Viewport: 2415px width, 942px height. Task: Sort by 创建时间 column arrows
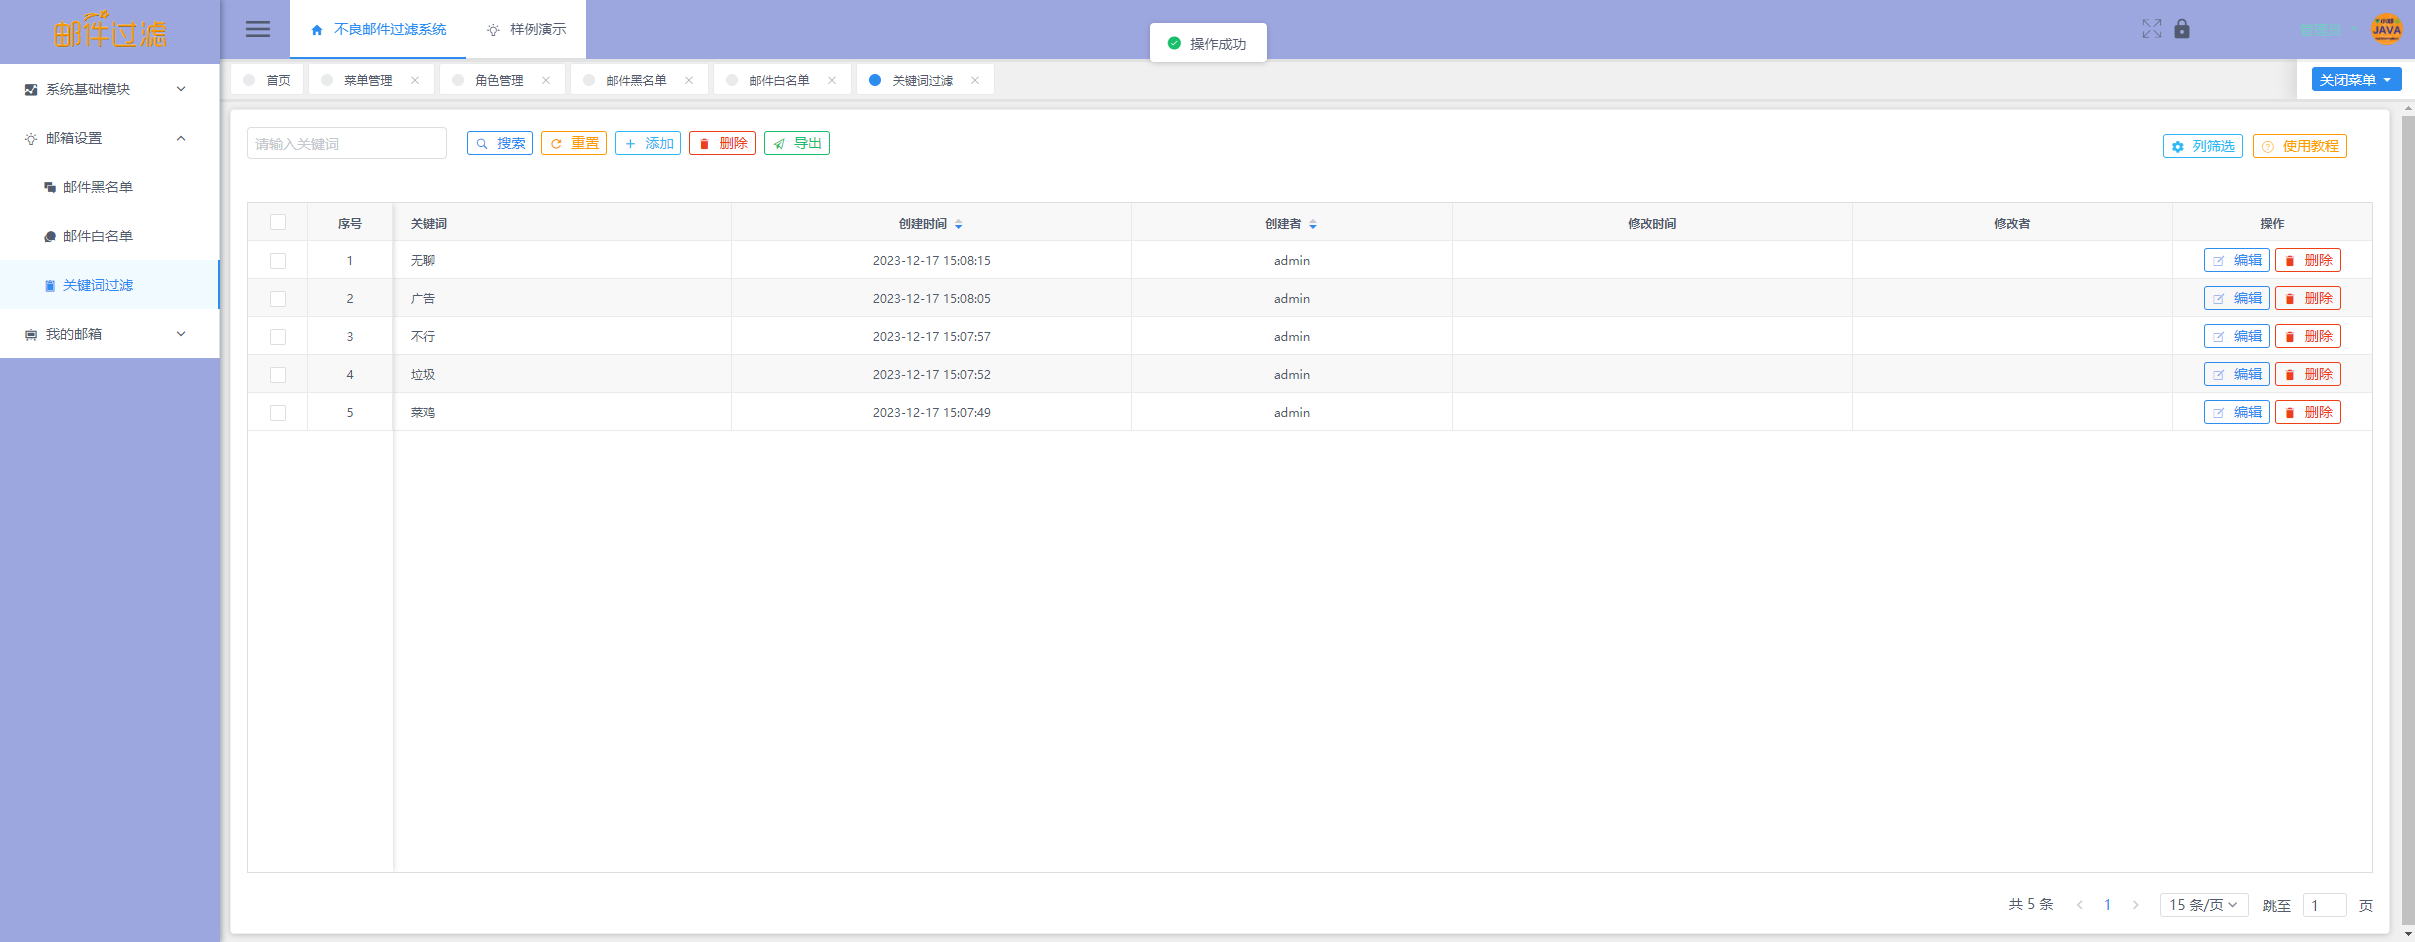958,224
